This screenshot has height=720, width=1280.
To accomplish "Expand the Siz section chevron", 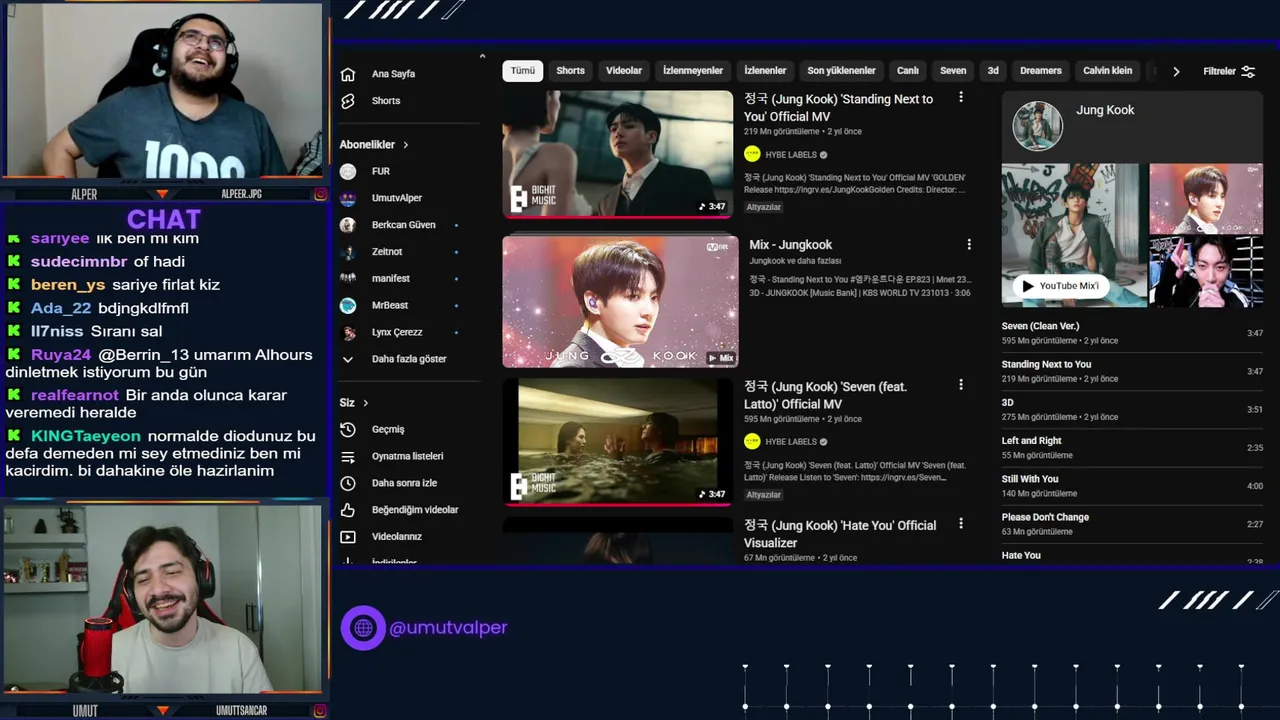I will point(365,403).
